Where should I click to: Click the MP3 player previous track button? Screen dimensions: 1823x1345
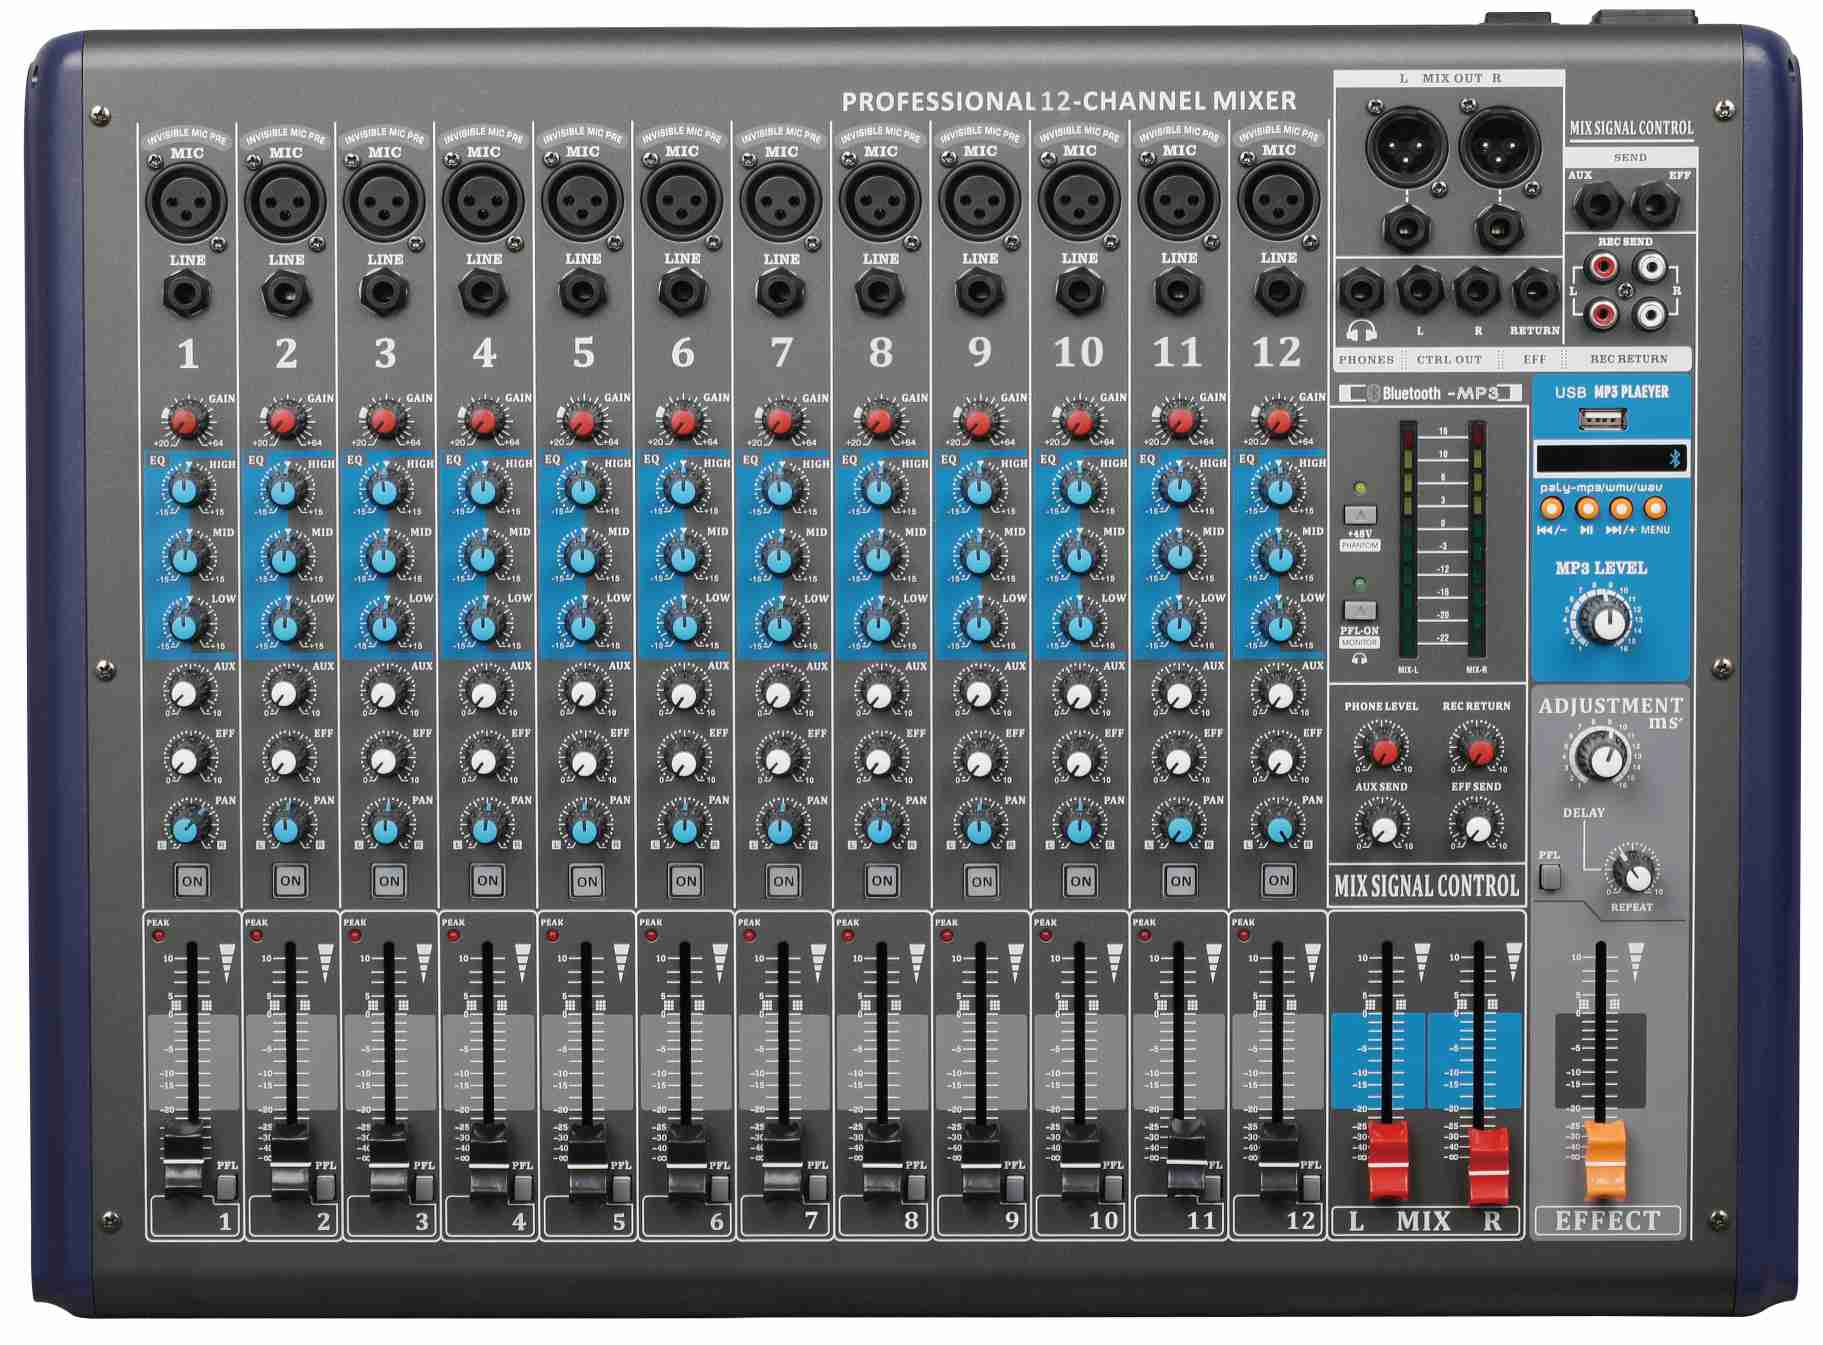pos(1551,508)
